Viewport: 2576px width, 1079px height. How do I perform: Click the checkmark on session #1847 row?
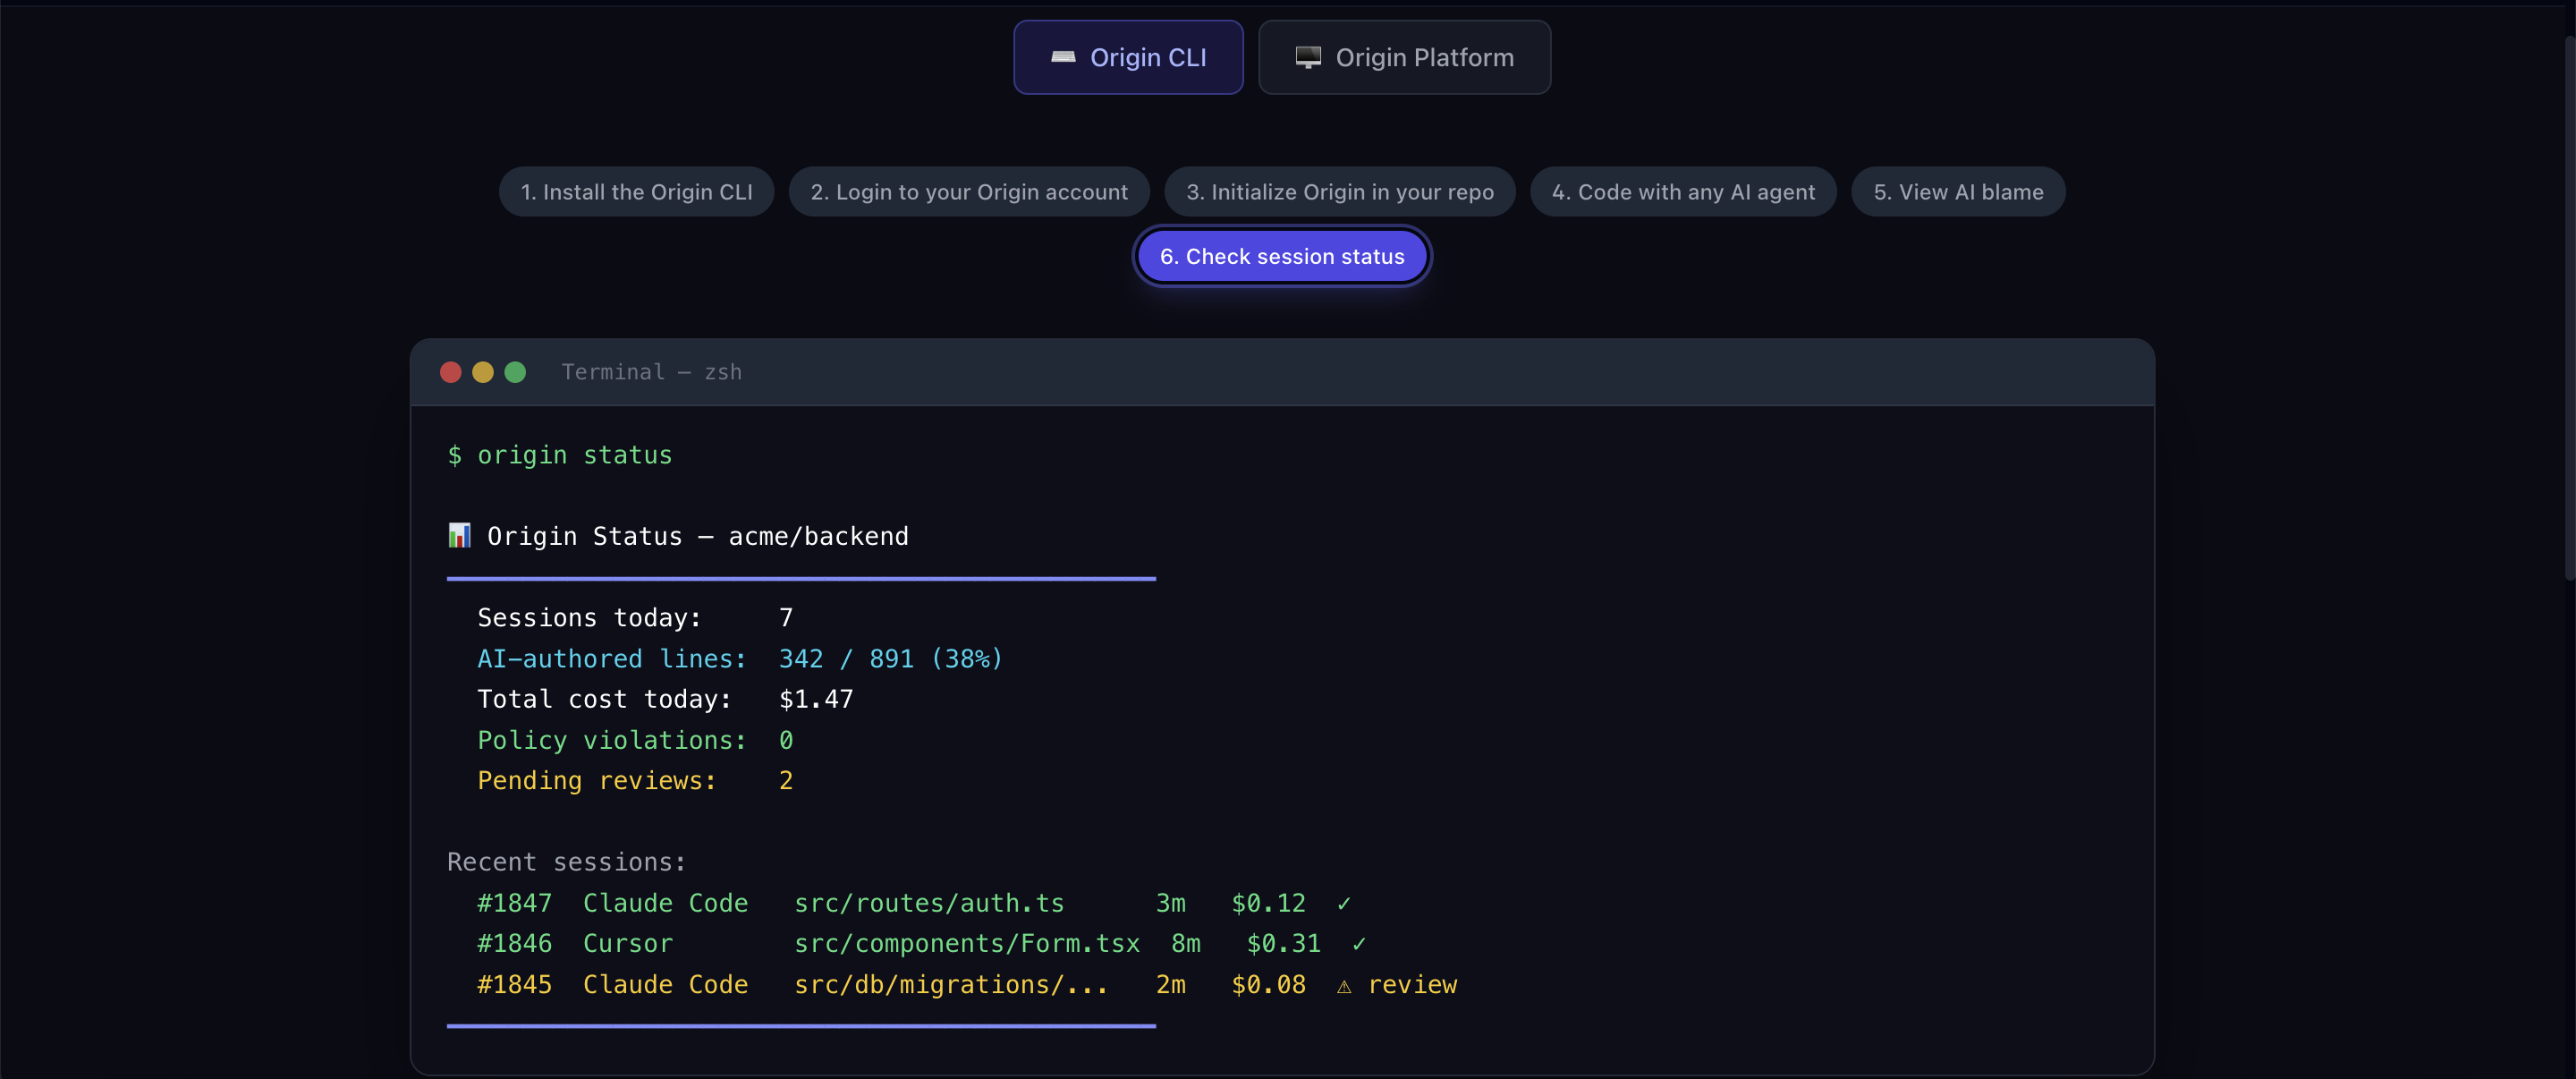click(x=1344, y=904)
